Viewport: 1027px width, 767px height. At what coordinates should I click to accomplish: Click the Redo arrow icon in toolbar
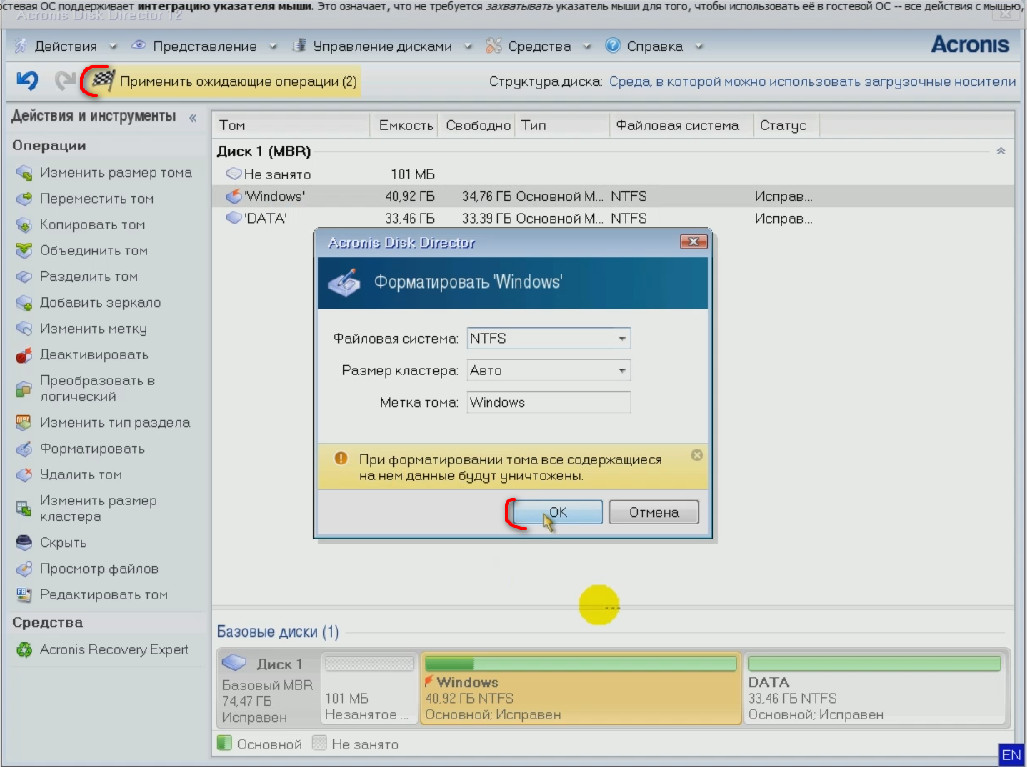pos(65,81)
